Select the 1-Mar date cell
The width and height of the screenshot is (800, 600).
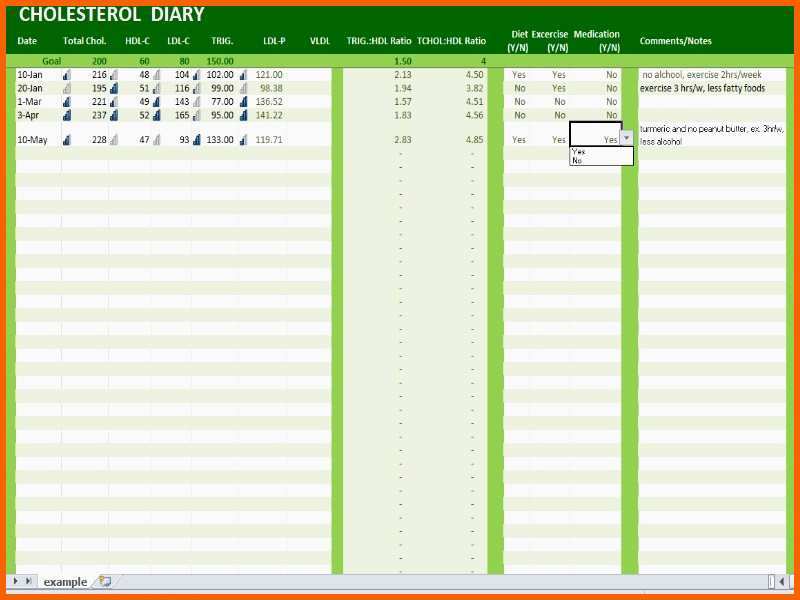tap(29, 102)
